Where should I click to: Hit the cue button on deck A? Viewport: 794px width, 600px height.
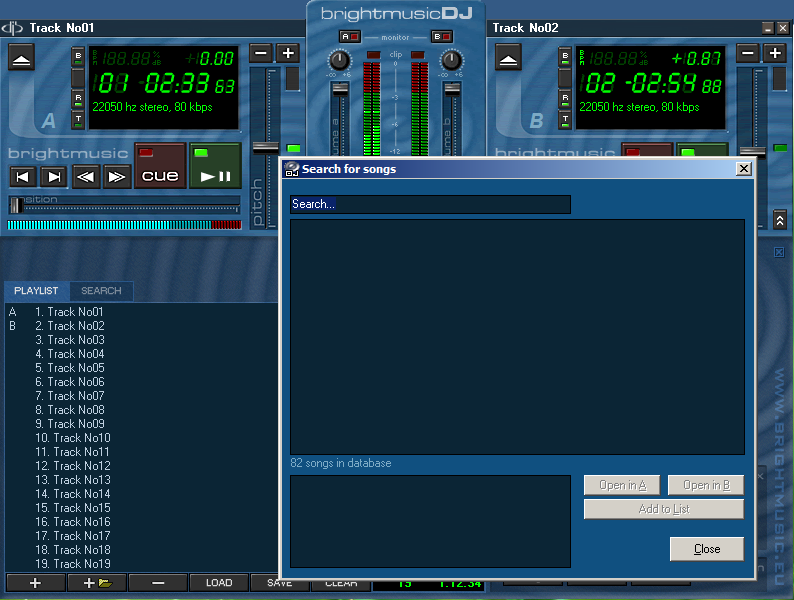(x=160, y=166)
